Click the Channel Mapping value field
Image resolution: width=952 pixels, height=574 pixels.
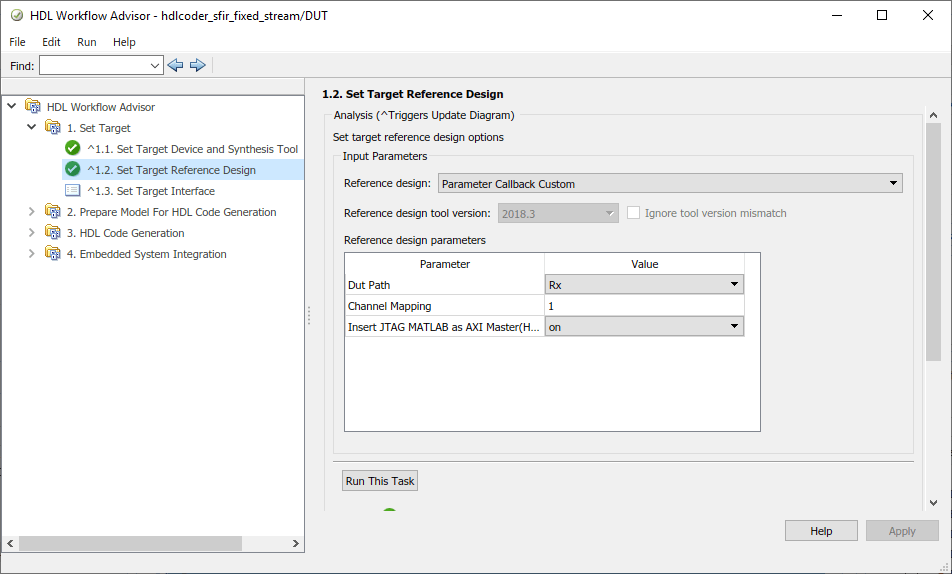click(x=644, y=306)
